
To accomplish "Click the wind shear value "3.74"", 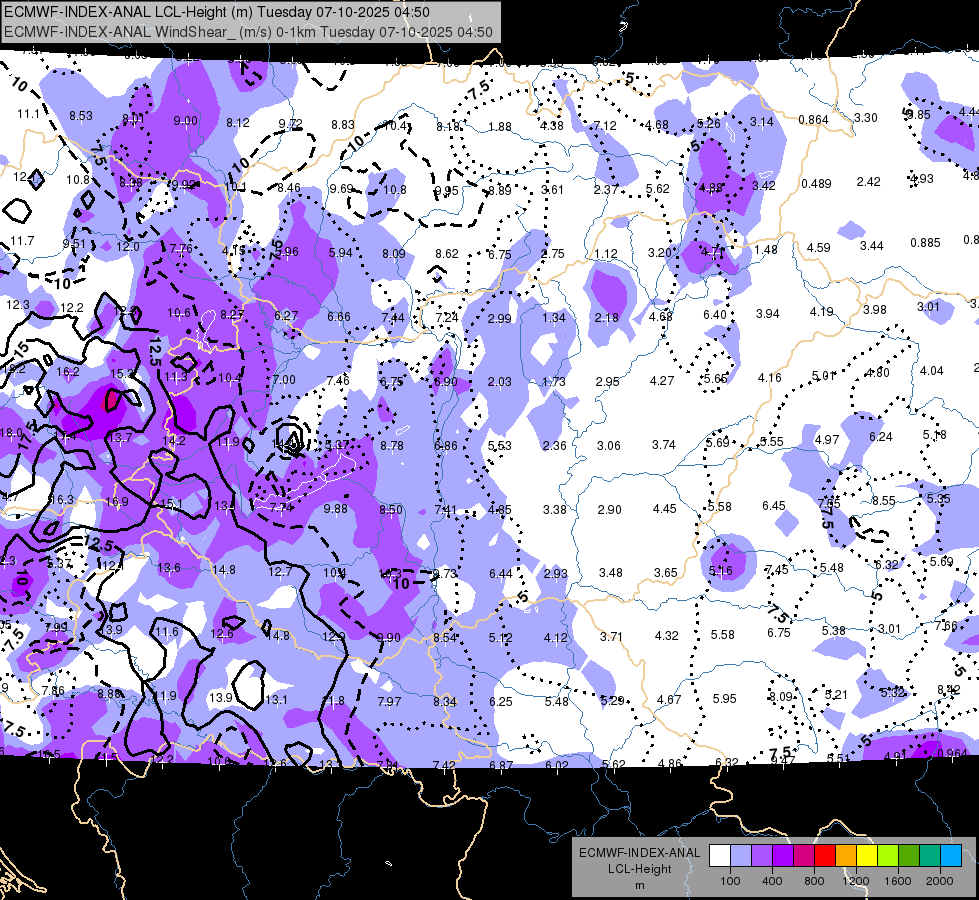I will pyautogui.click(x=664, y=445).
